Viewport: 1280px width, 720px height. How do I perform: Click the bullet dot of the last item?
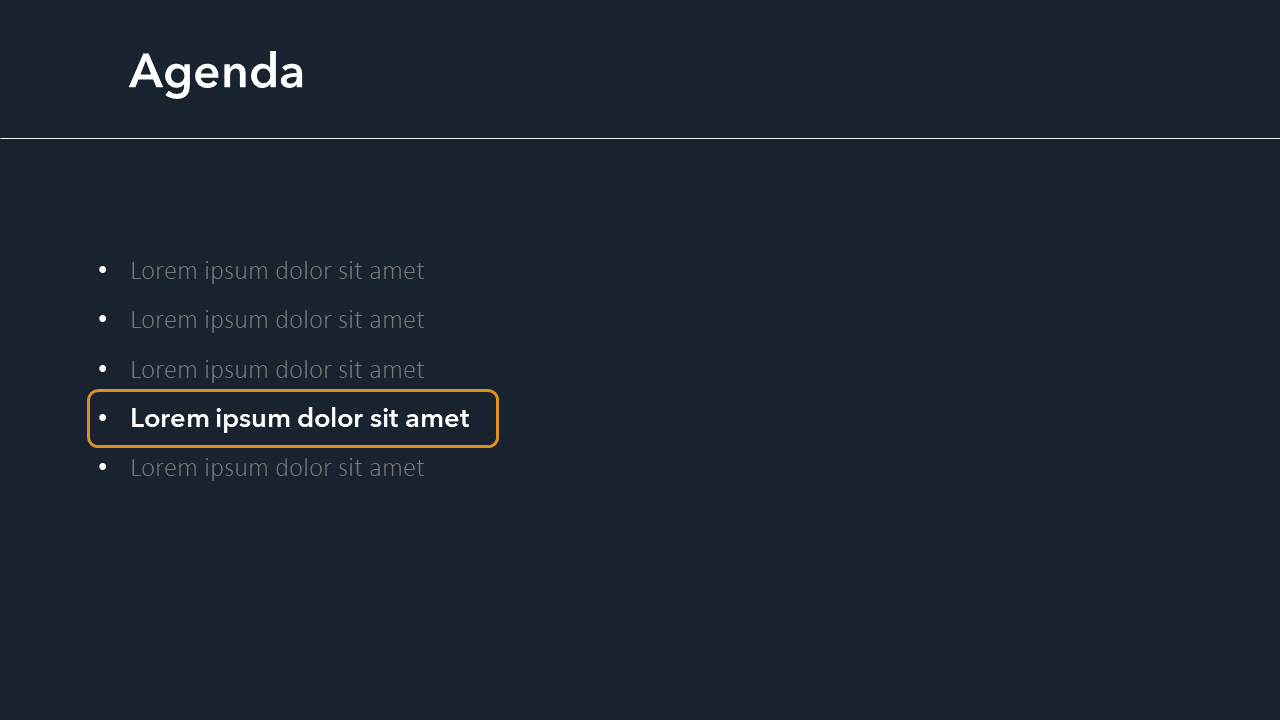coord(103,467)
